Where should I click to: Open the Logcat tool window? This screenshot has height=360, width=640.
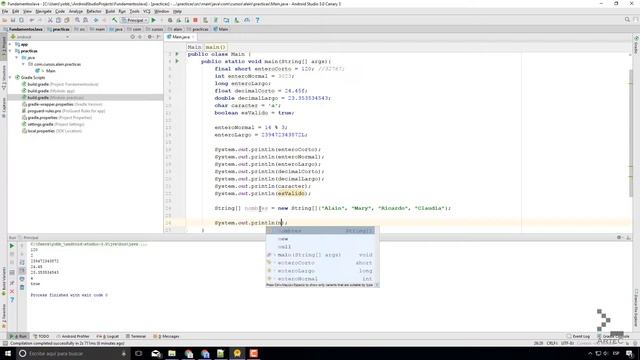108,336
